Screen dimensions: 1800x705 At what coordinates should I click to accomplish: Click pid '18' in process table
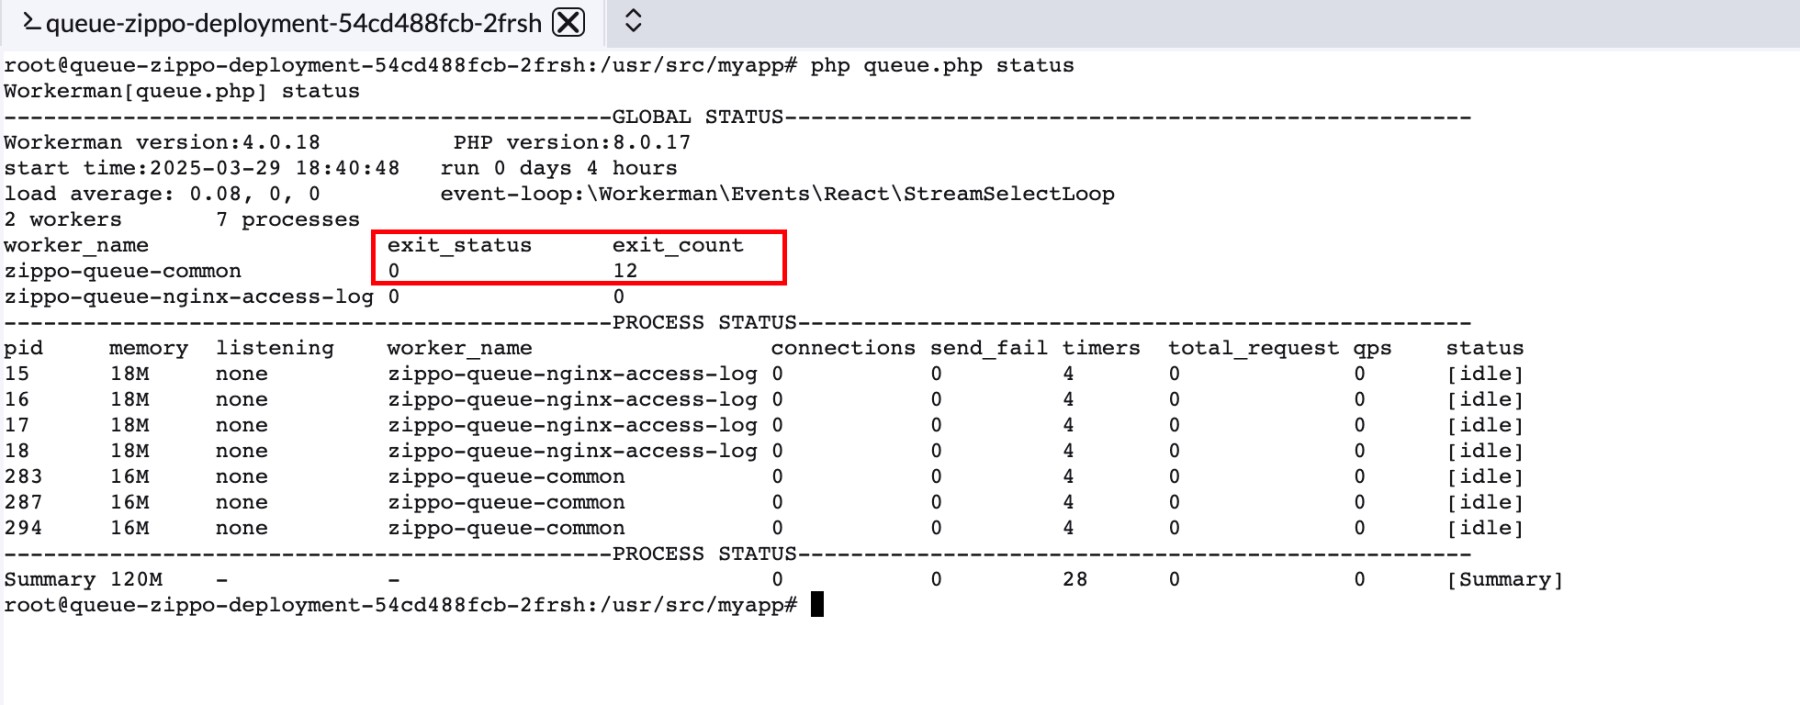(16, 451)
